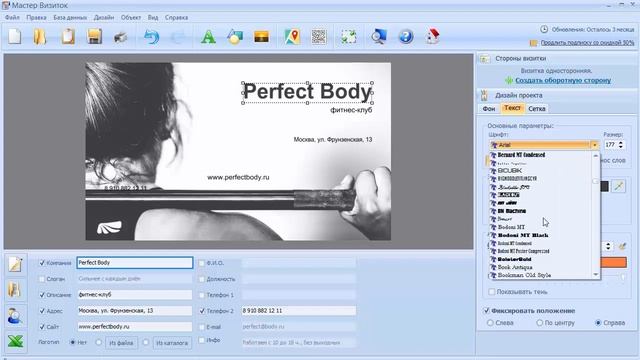Click the eyedropper color picker icon
This screenshot has height=360, width=640.
[x=619, y=186]
